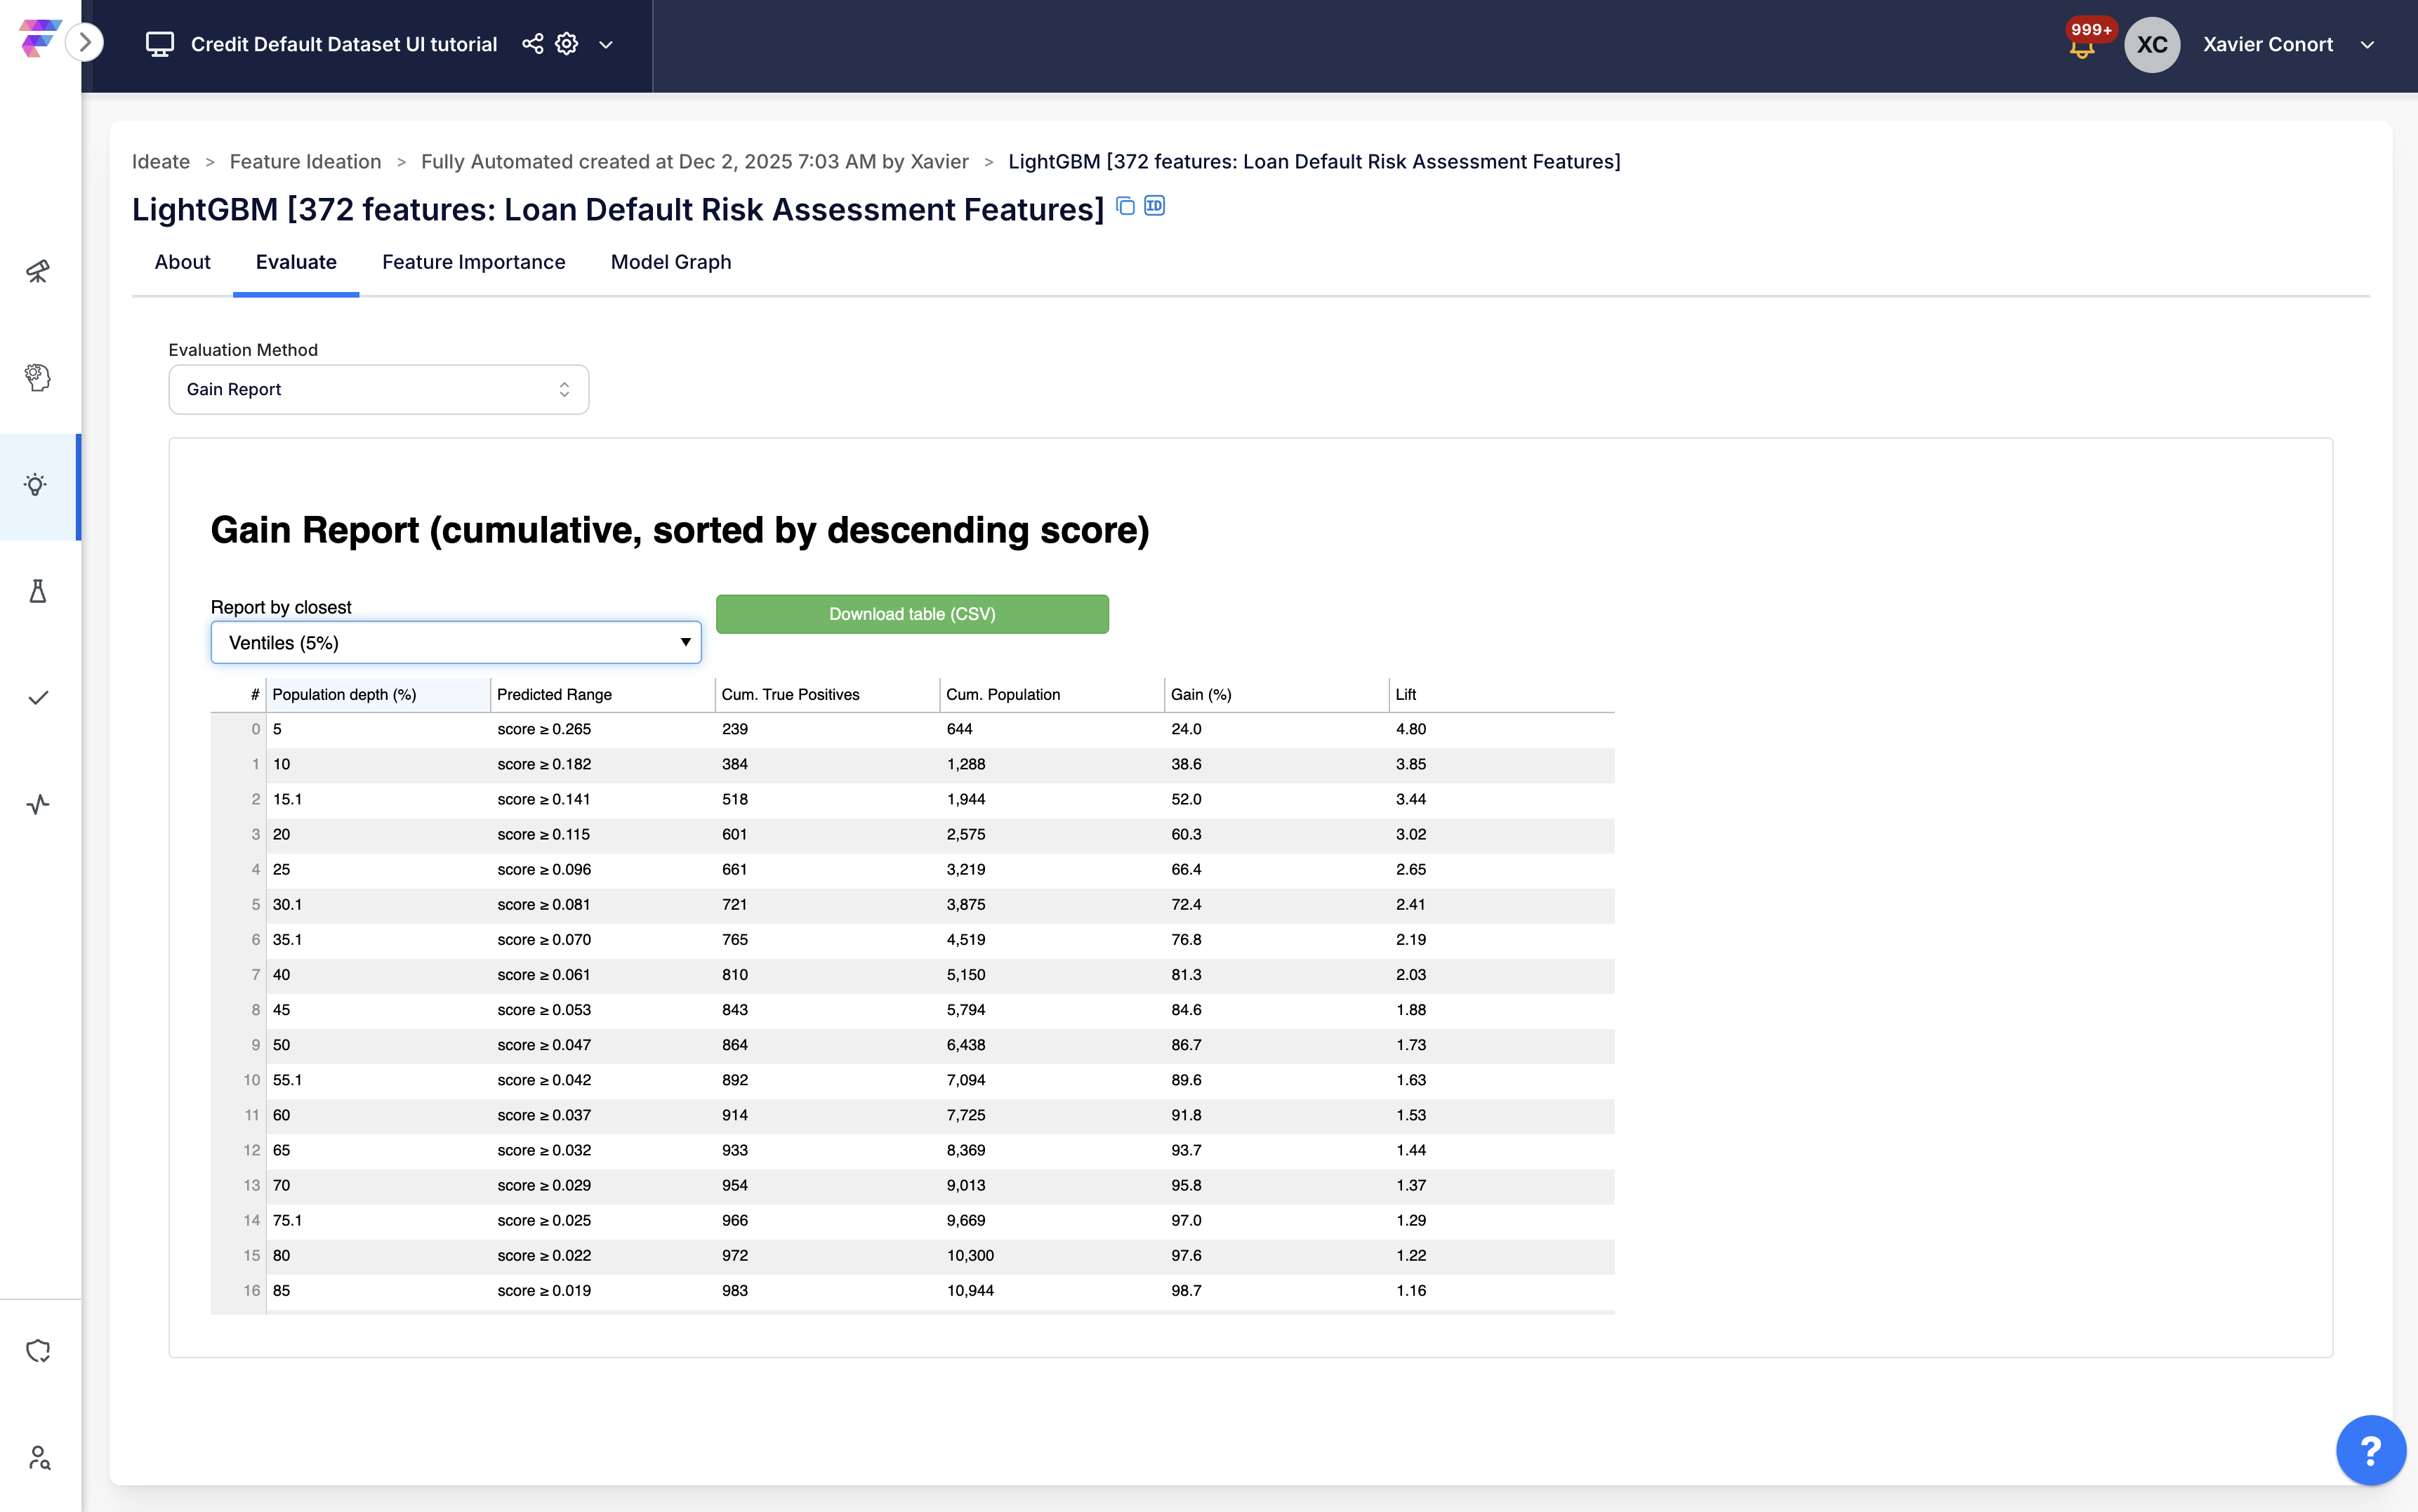
Task: Select the lightbulb Ideate sidebar icon
Action: tap(36, 486)
